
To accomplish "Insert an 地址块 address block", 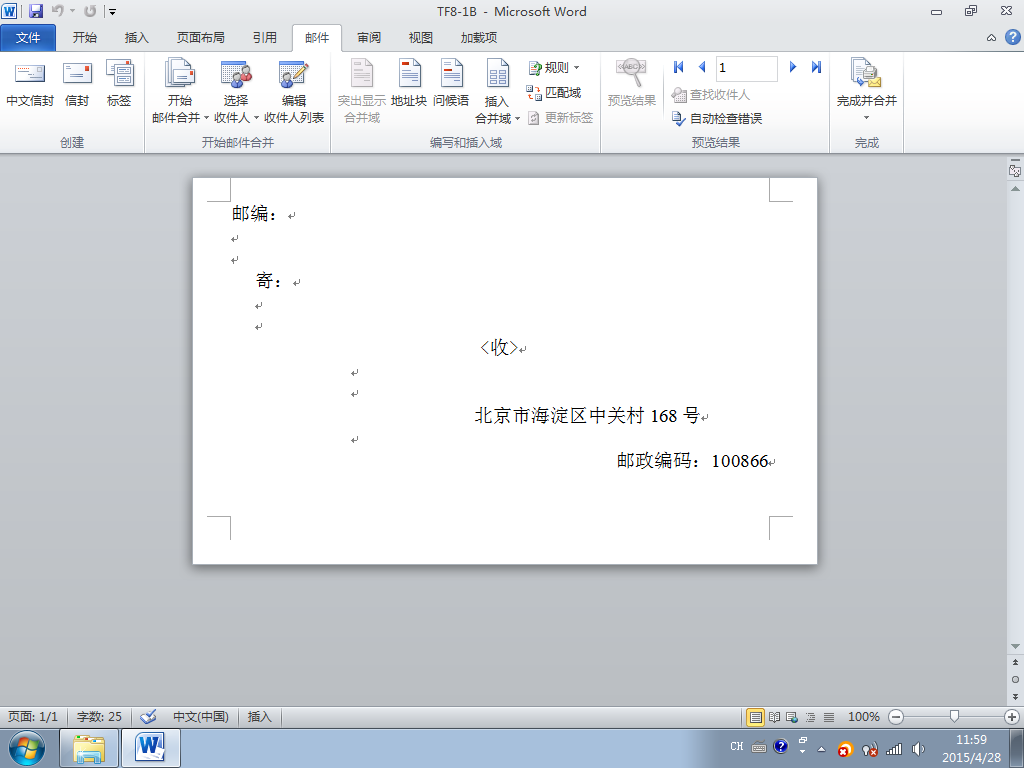I will pyautogui.click(x=409, y=84).
